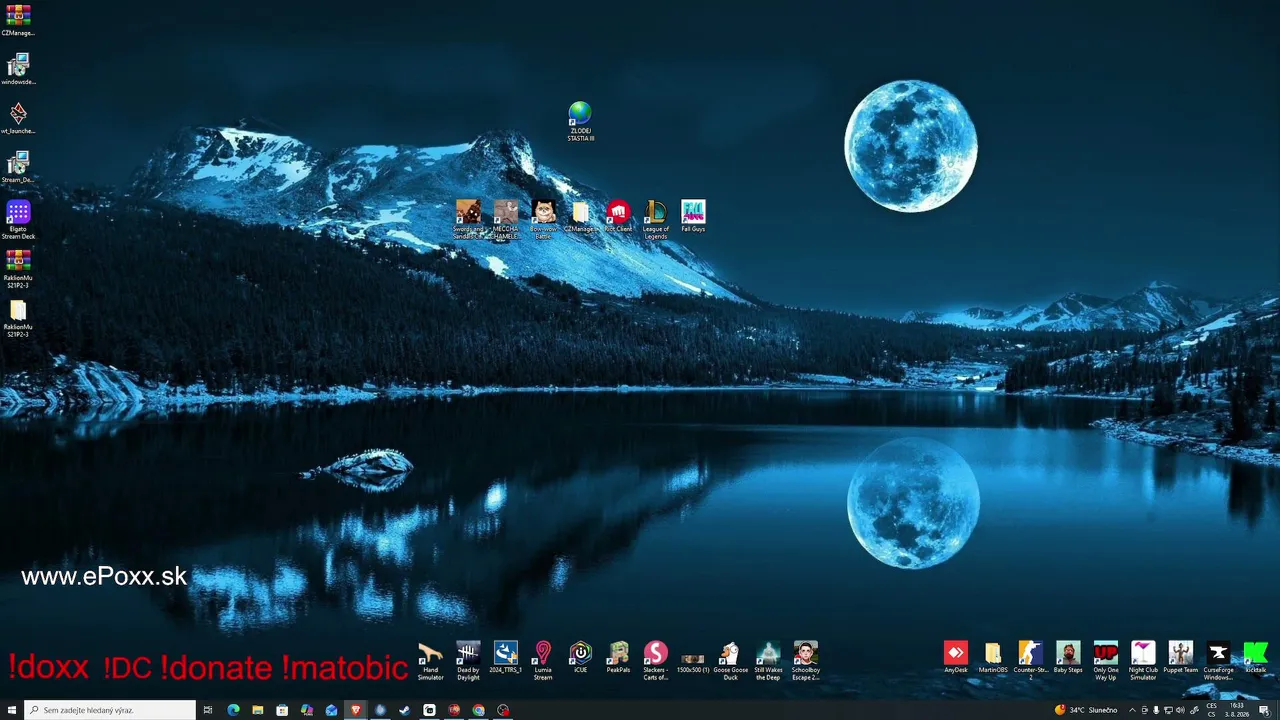Screen dimensions: 1280x720
Task: Open Microsoft Store from the taskbar
Action: click(282, 710)
